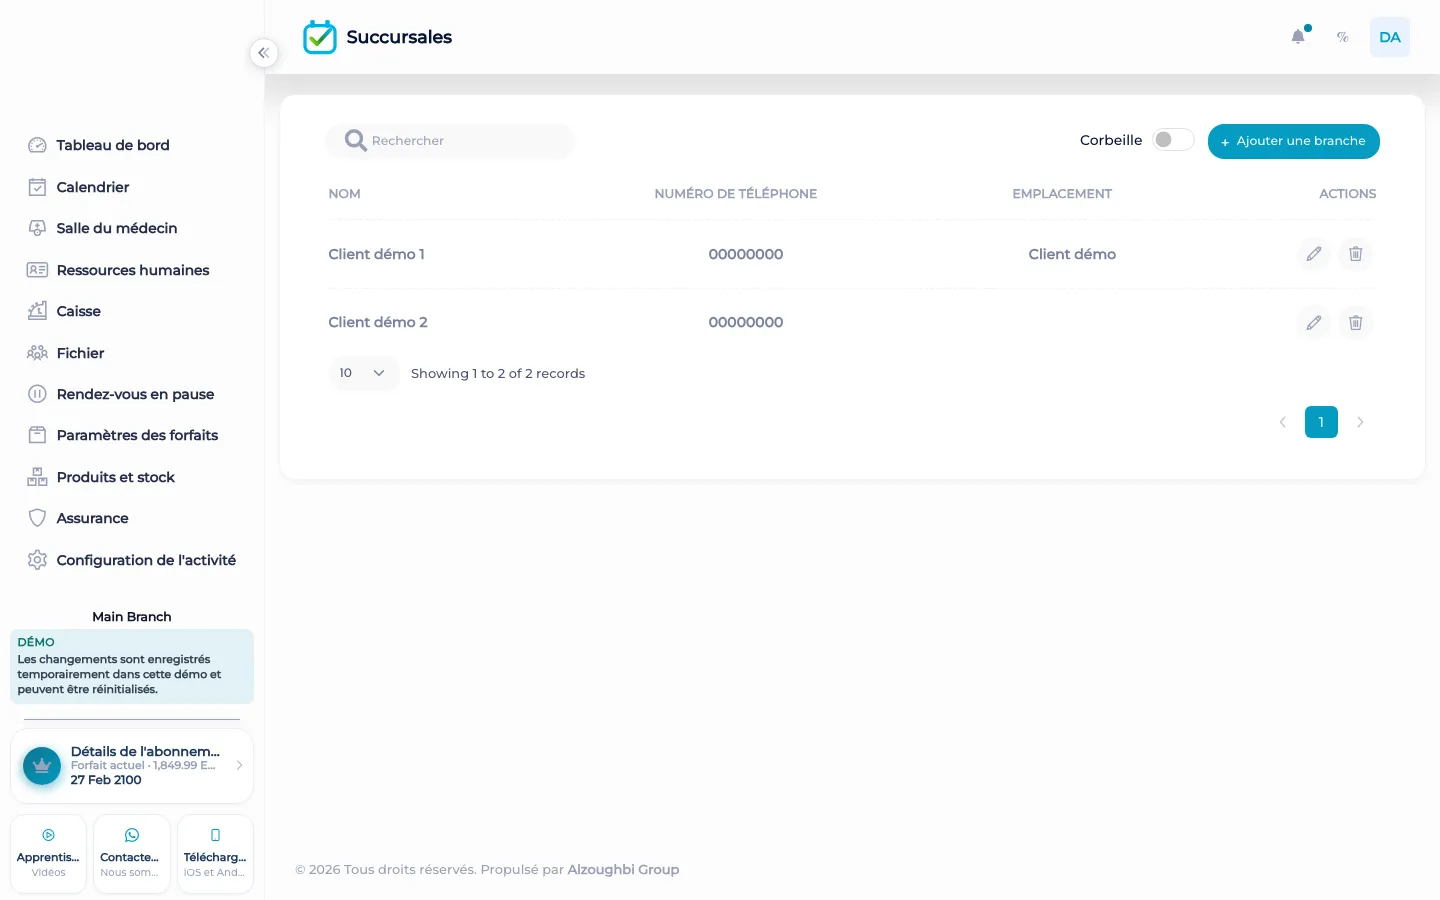Click the Client démo location cell
1440x900 pixels.
pyautogui.click(x=1072, y=254)
